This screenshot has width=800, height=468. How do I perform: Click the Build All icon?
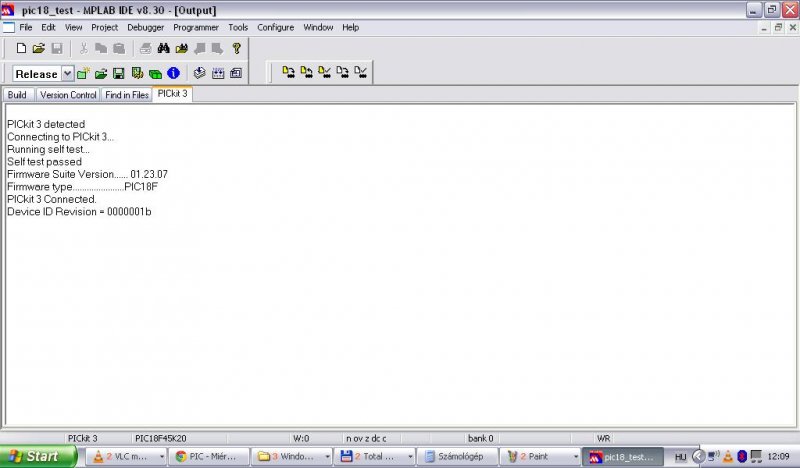point(218,73)
